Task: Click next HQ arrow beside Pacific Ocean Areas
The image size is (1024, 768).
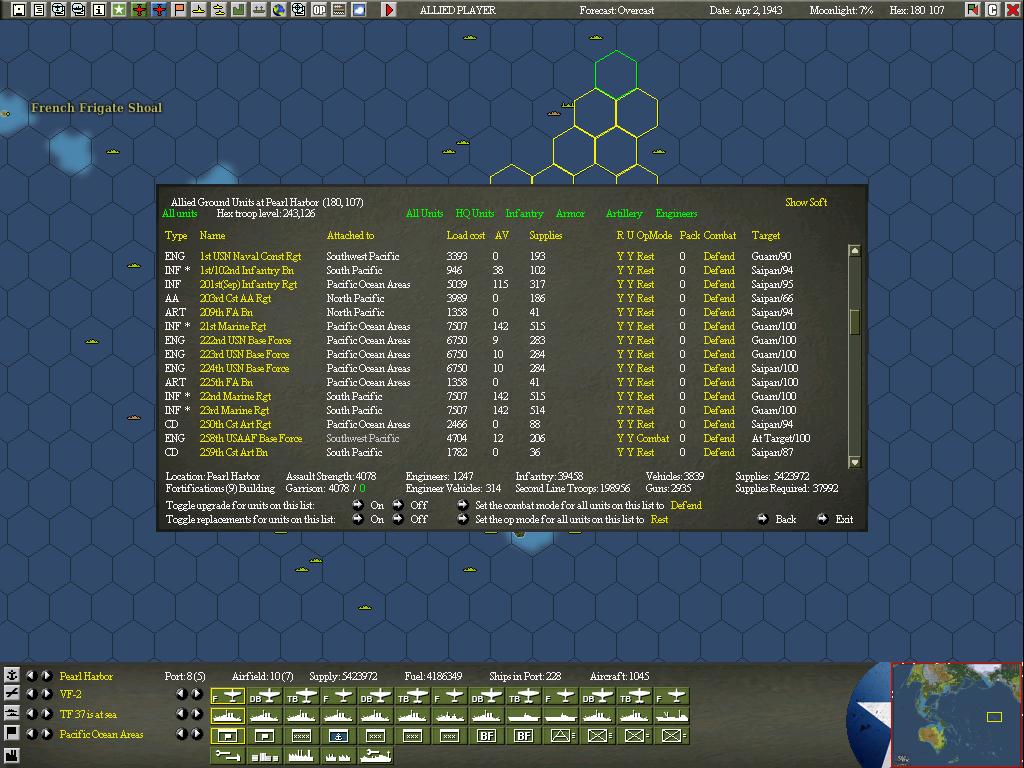Action: tap(46, 733)
